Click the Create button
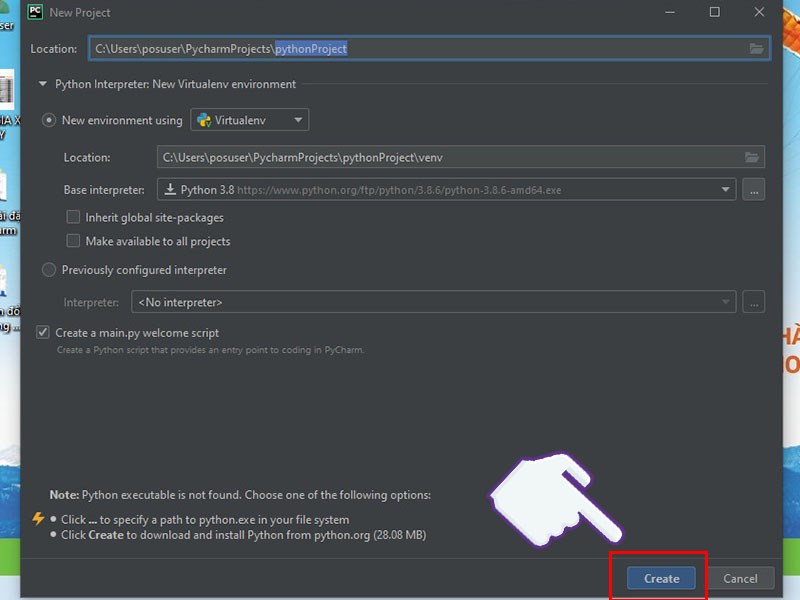800x600 pixels. [x=660, y=578]
